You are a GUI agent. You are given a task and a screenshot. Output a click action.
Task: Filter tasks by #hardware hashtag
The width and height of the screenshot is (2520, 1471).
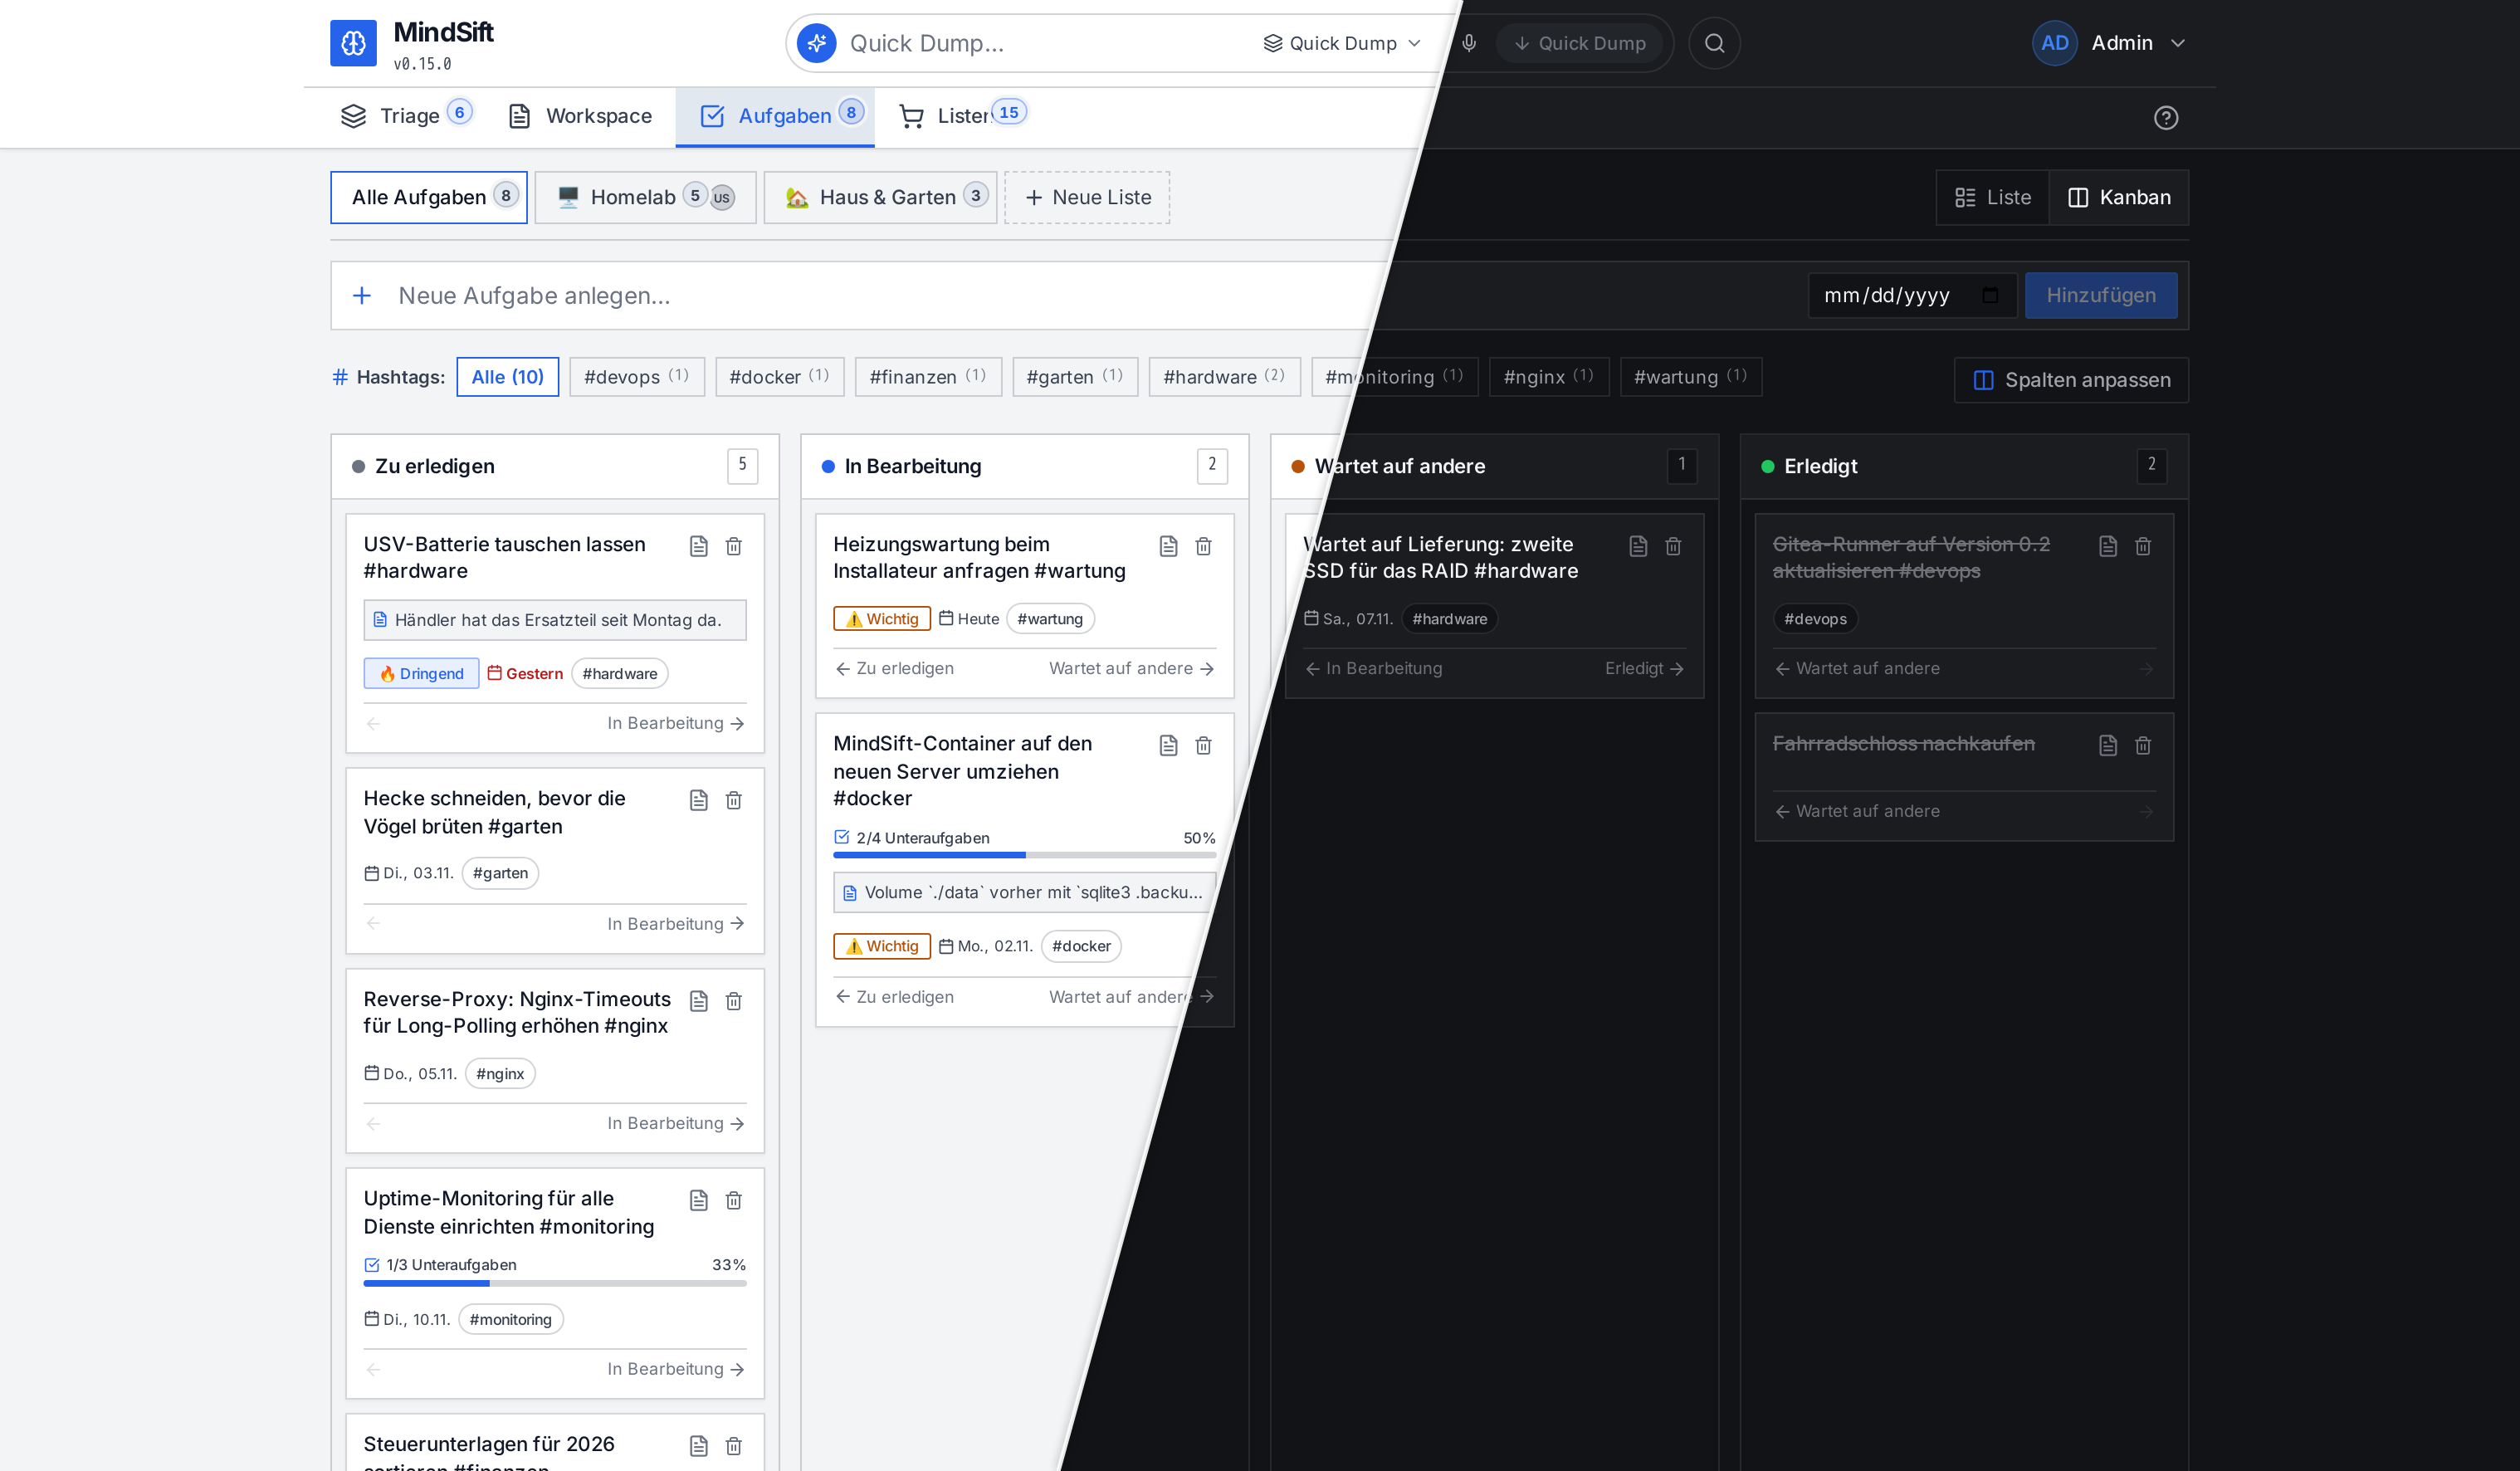pos(1224,377)
